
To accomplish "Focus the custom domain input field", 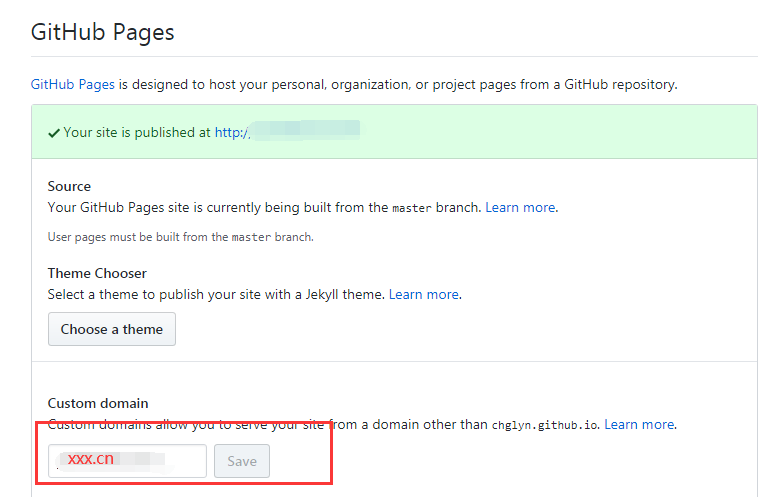I will click(x=127, y=461).
